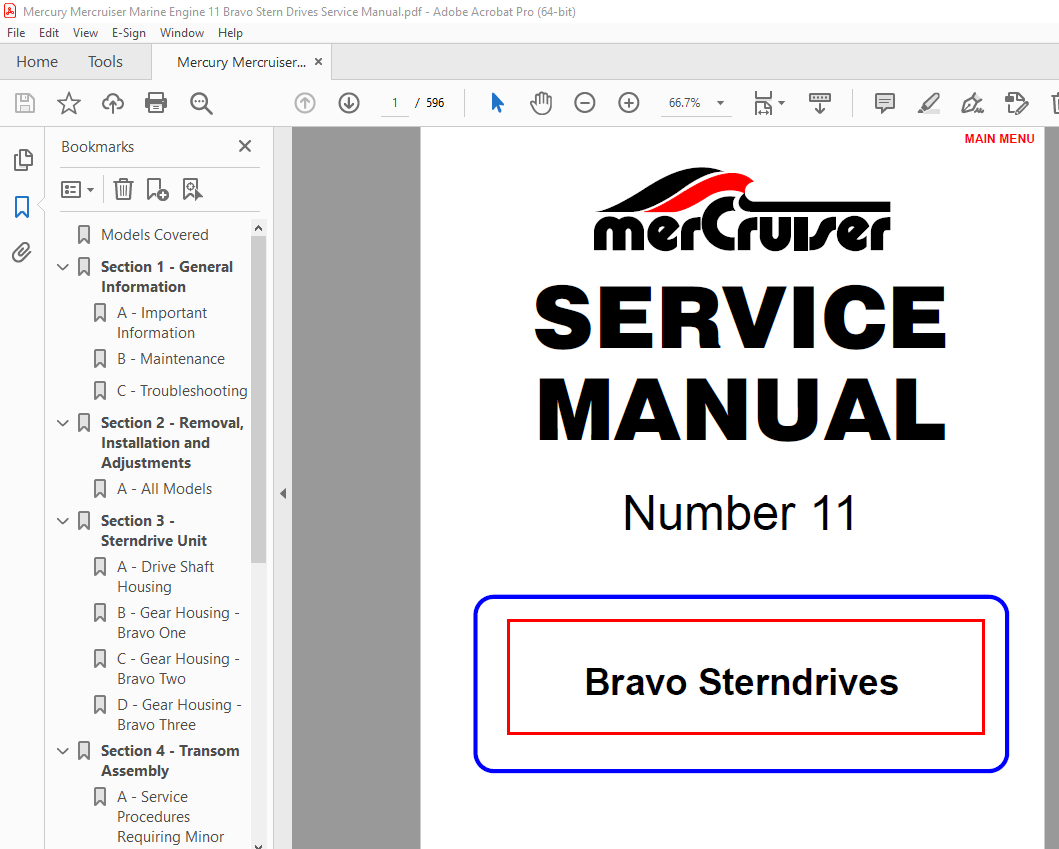Open the View menu
The width and height of the screenshot is (1059, 849).
coord(85,32)
